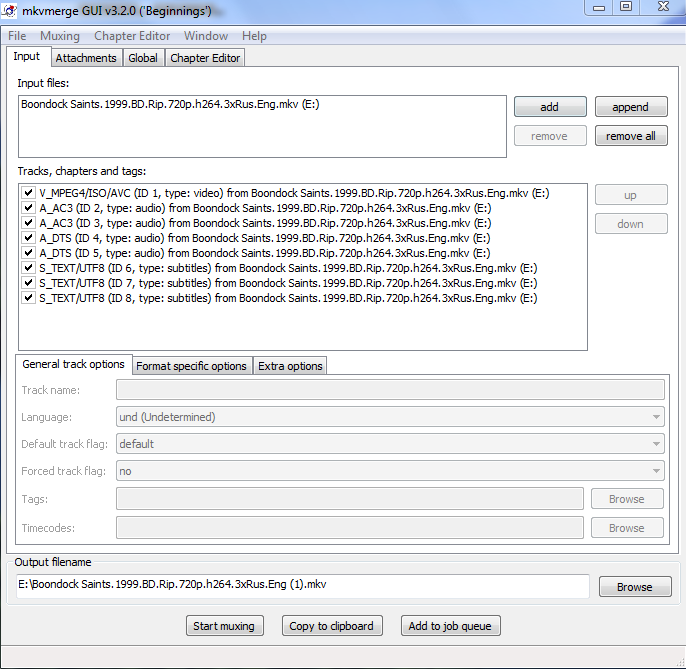The width and height of the screenshot is (686, 669).
Task: Select the General track options tab
Action: point(74,364)
